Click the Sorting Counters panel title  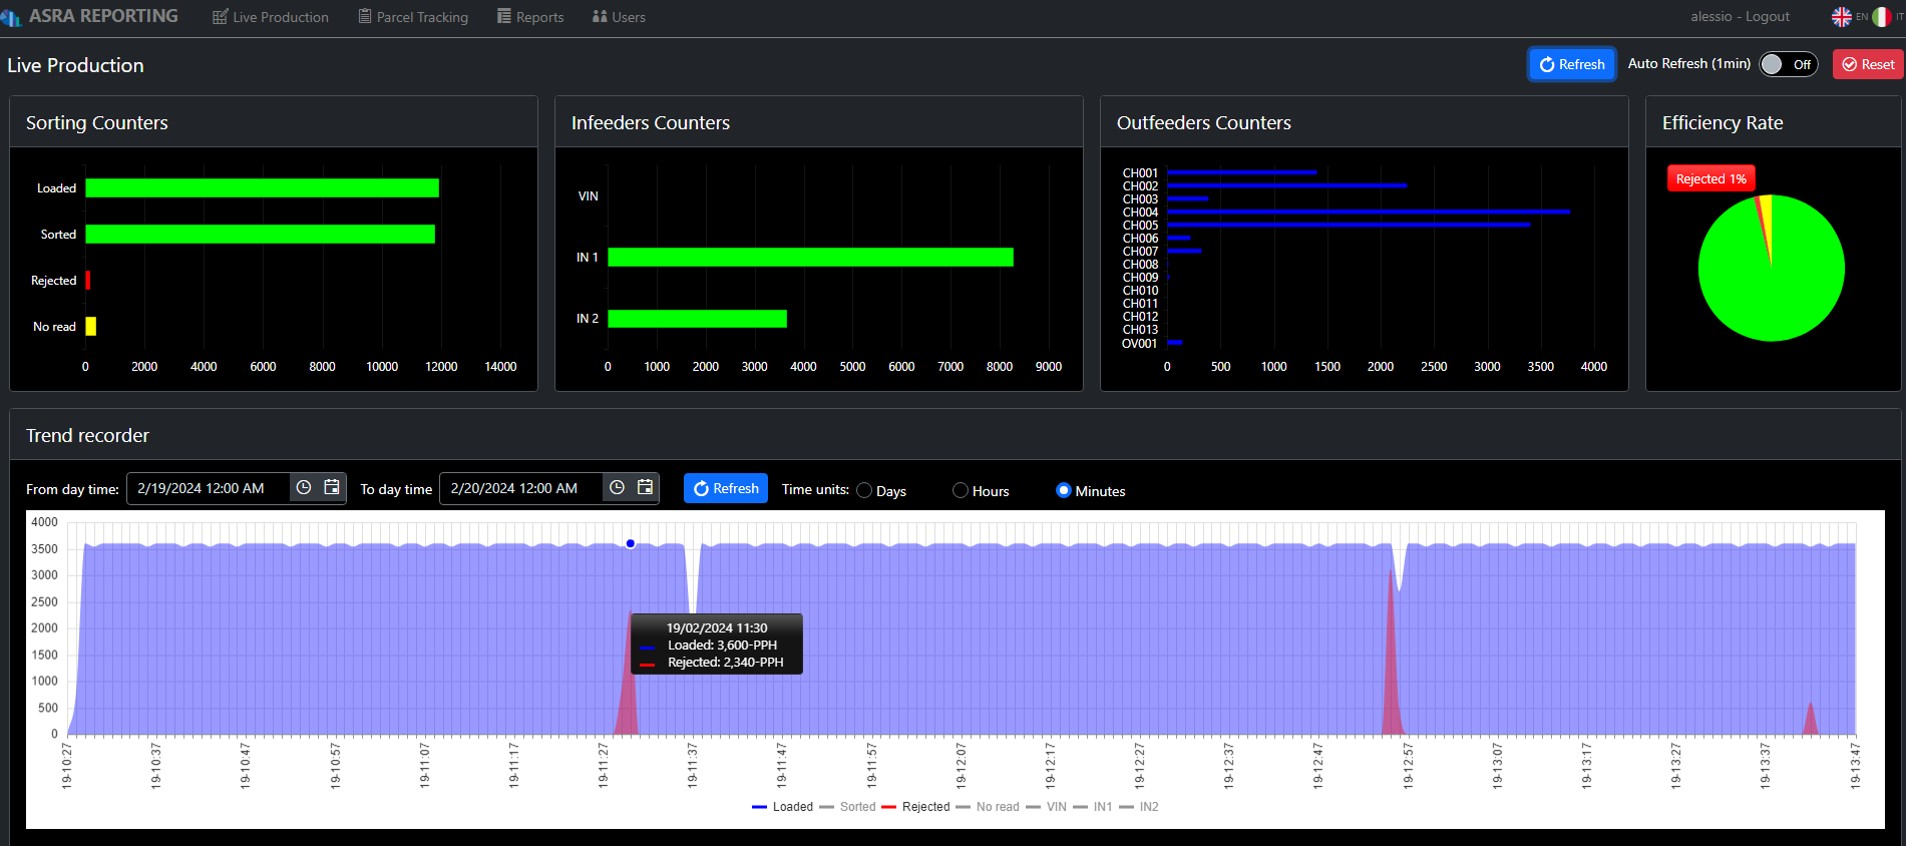(x=97, y=122)
